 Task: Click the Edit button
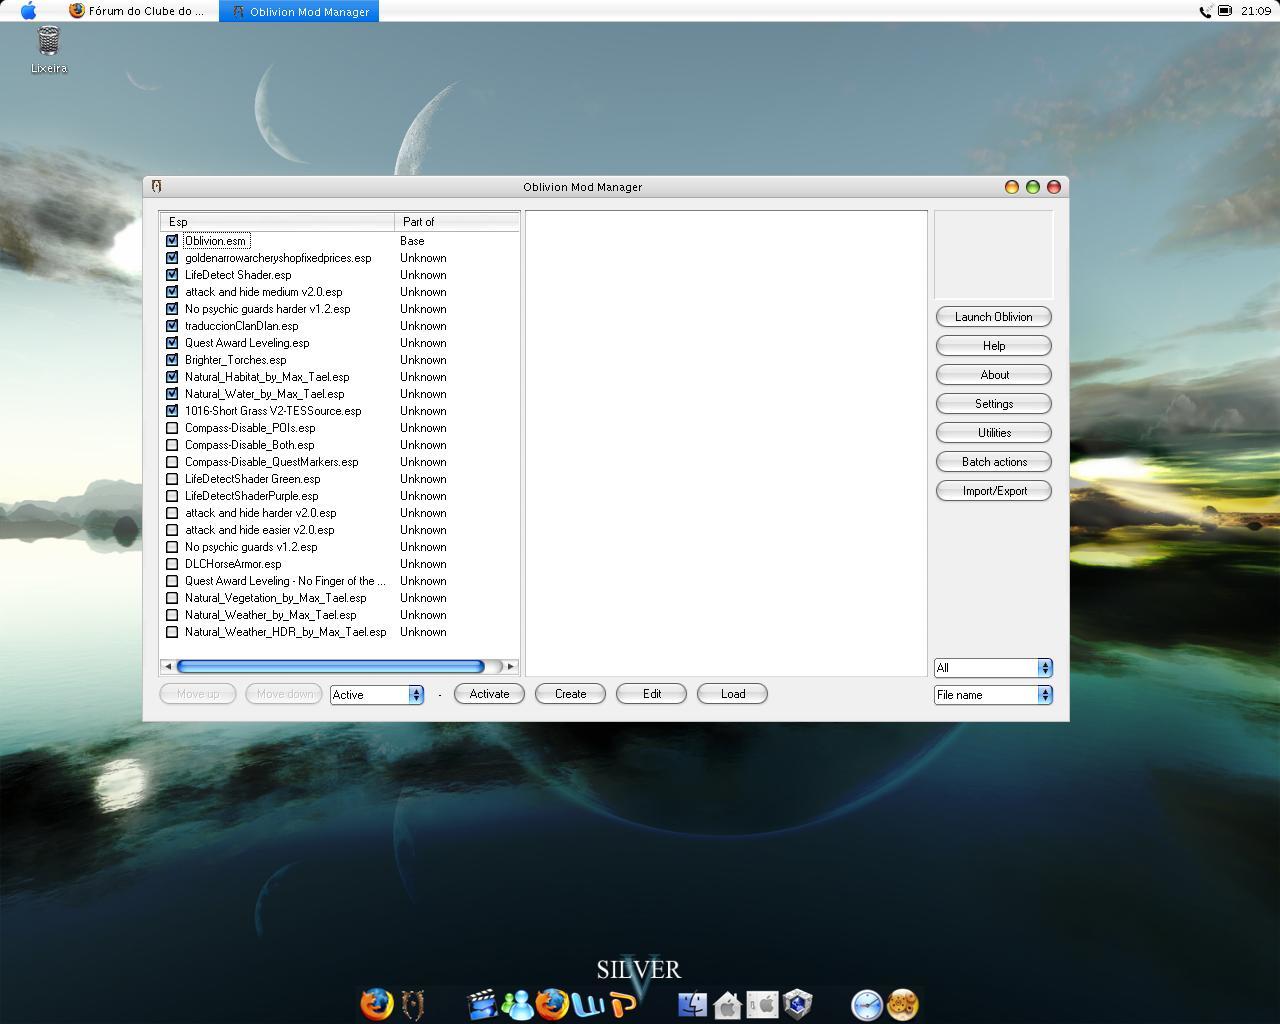pos(651,694)
